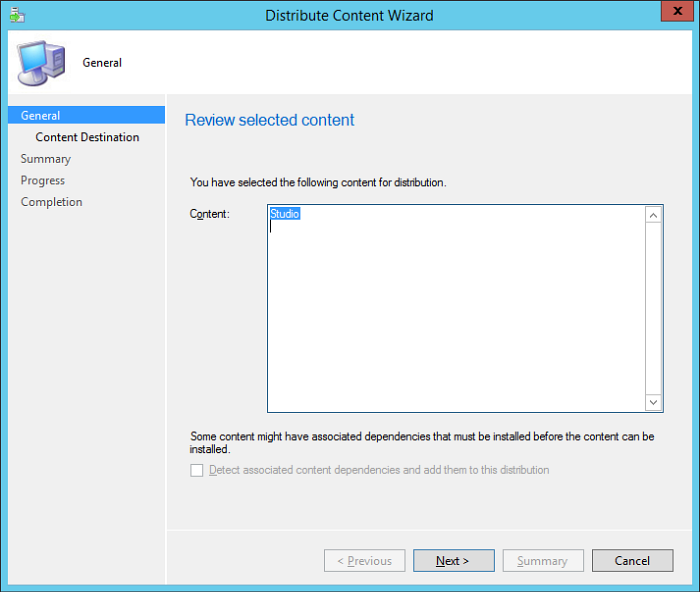Image resolution: width=700 pixels, height=592 pixels.
Task: Select the Studio entry in the Content list
Action: [x=285, y=213]
